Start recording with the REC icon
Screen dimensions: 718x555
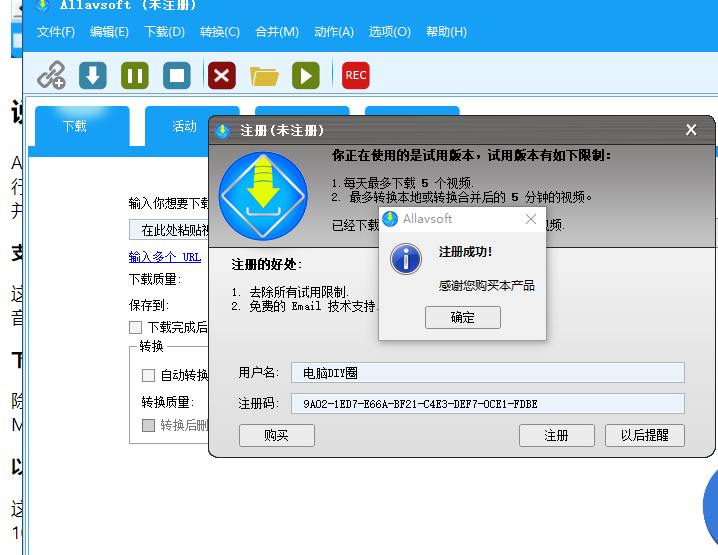click(x=355, y=75)
